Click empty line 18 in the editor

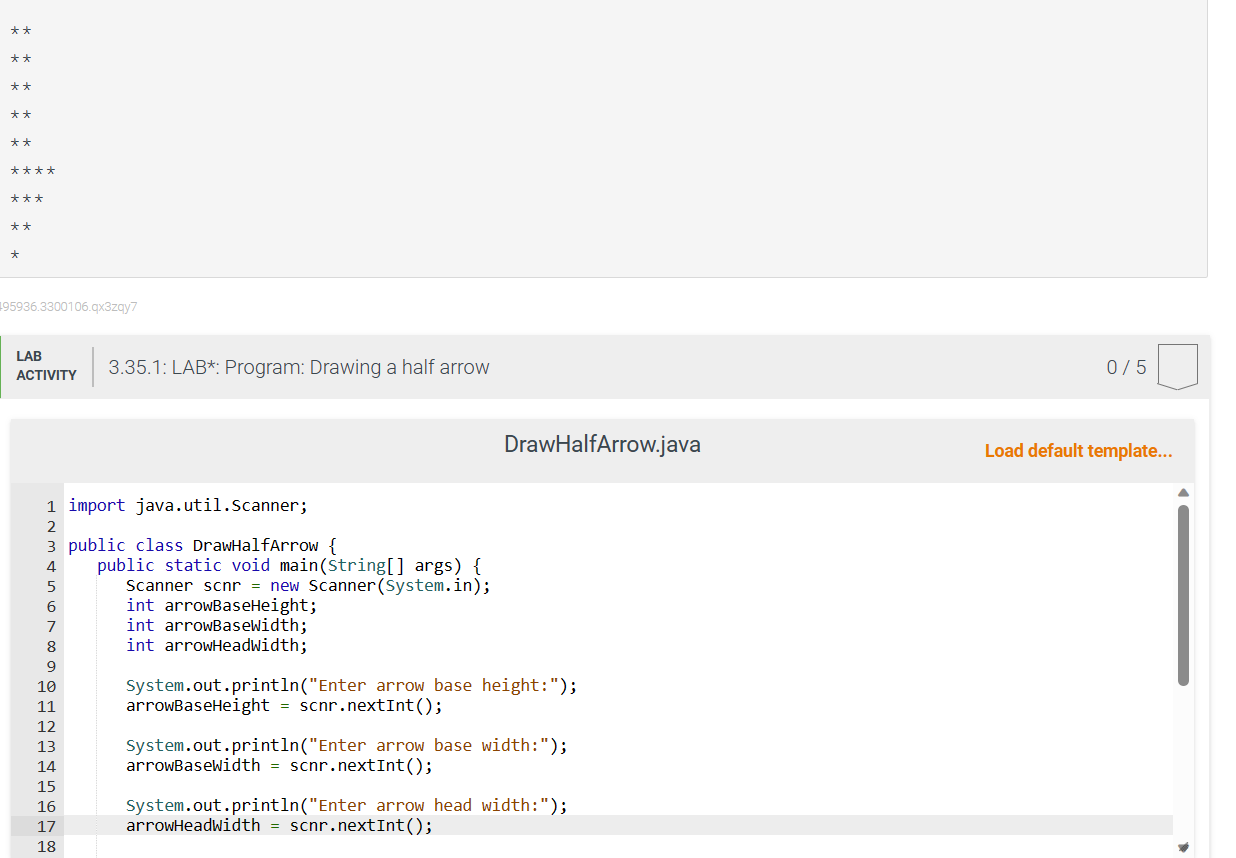coord(620,846)
